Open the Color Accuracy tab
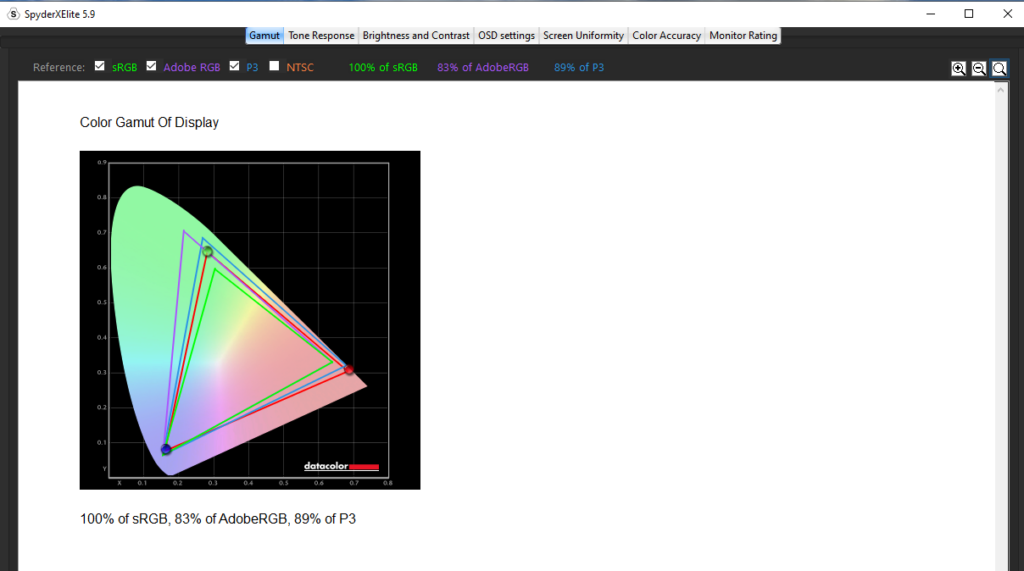The height and width of the screenshot is (571, 1024). click(666, 35)
